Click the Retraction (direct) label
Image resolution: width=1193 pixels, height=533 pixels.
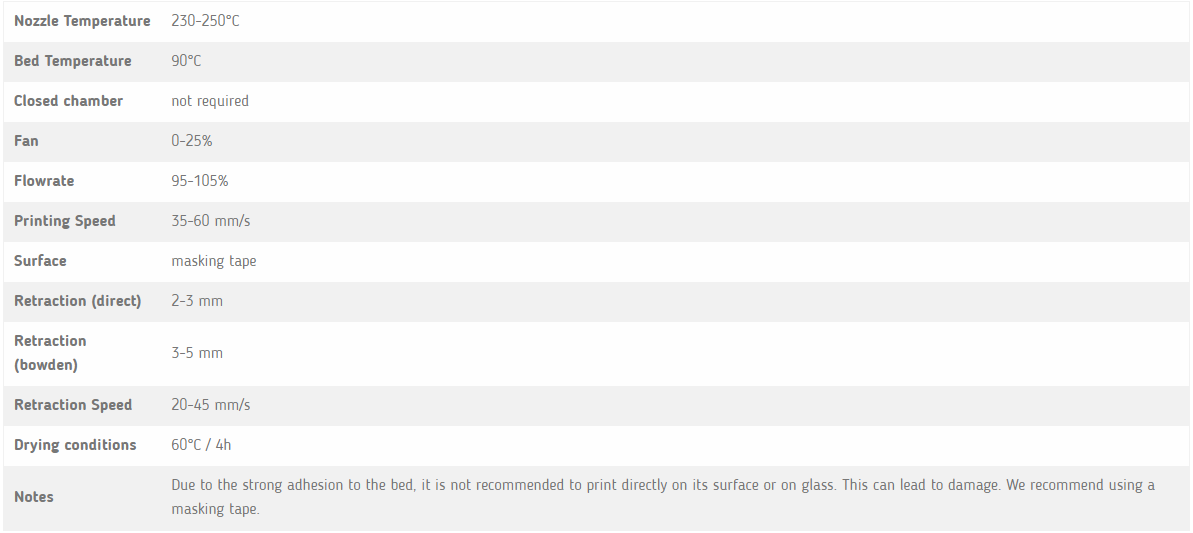(78, 301)
